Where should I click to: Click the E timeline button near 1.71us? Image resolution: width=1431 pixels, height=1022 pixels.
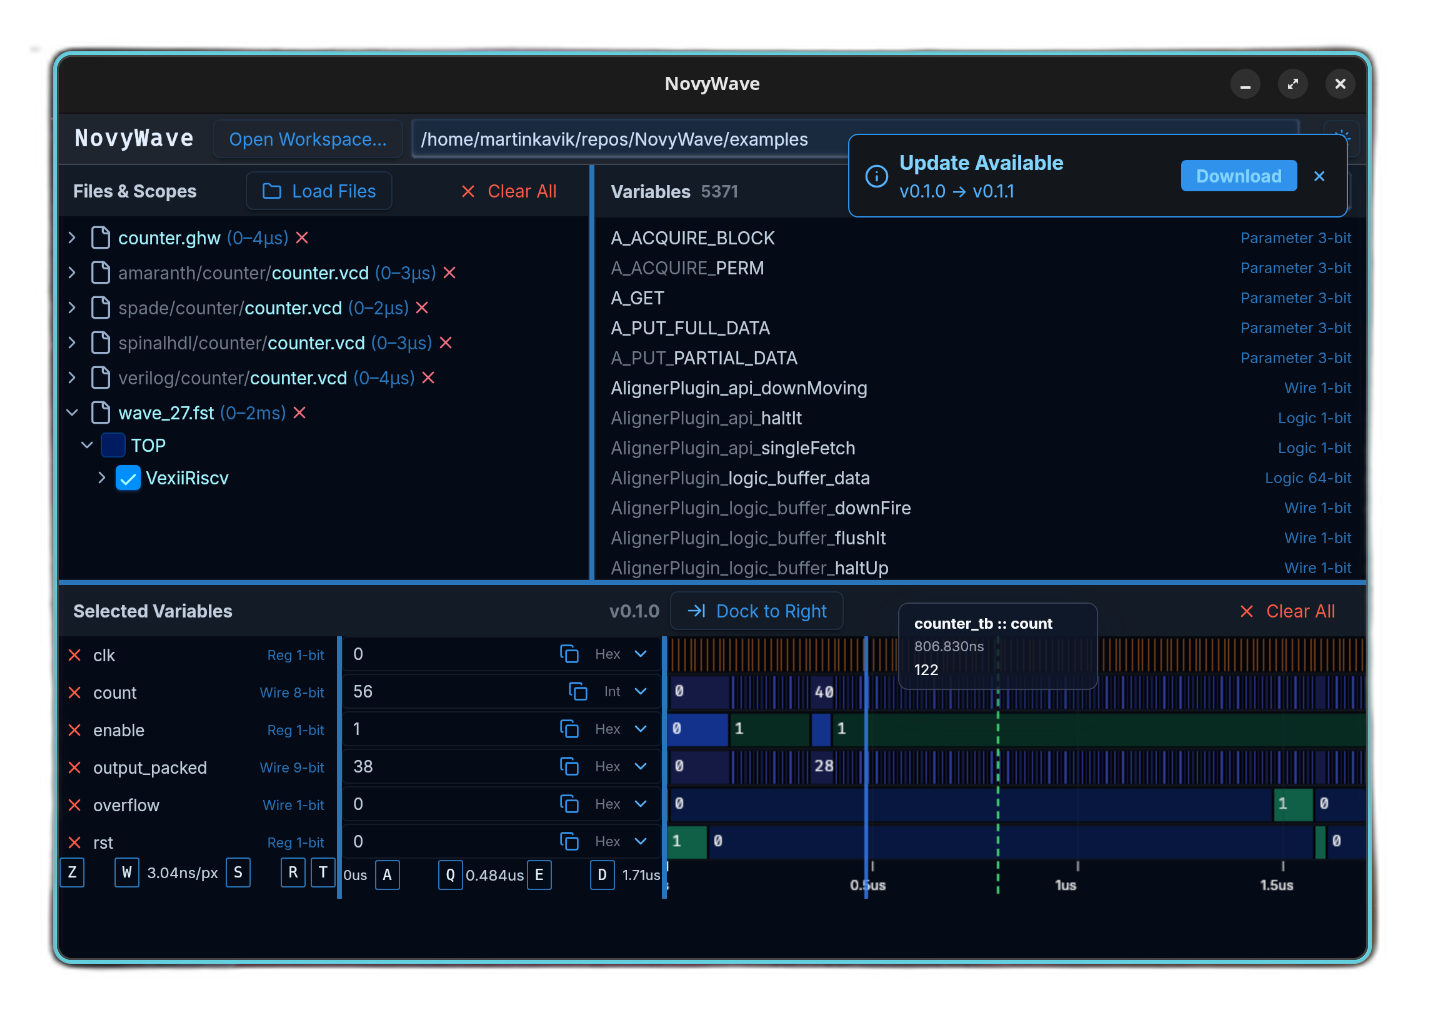click(539, 875)
